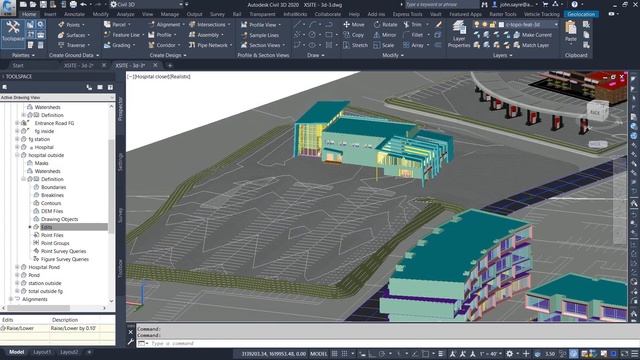Click the Sample Lines tool
The height and width of the screenshot is (360, 640).
(260, 35)
